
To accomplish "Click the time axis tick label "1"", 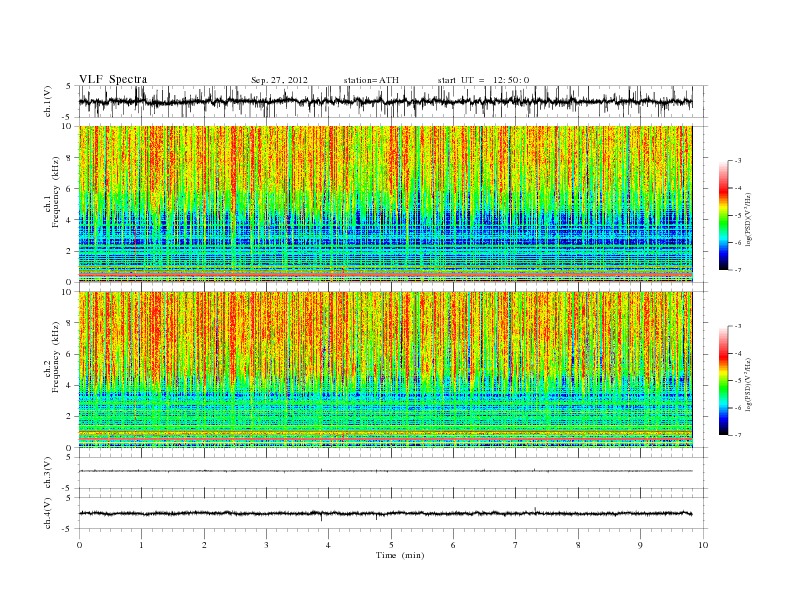I will coord(141,545).
